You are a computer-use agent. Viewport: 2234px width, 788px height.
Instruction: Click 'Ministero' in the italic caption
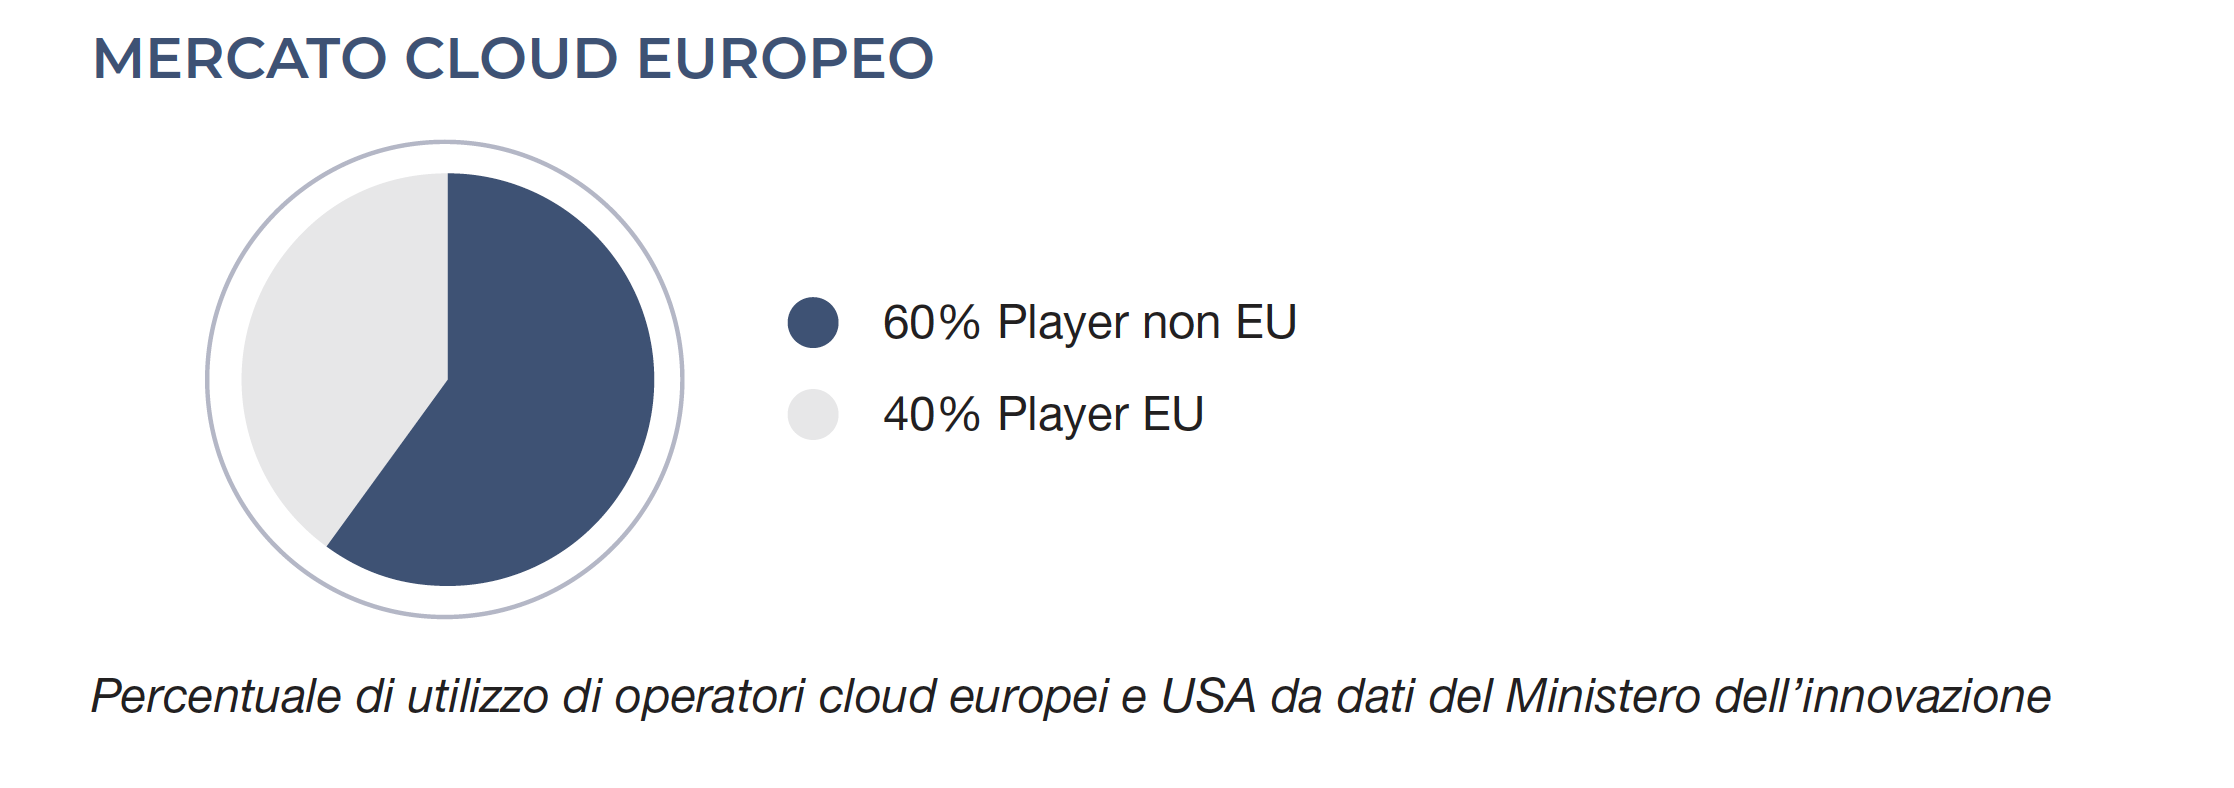(x=1603, y=696)
